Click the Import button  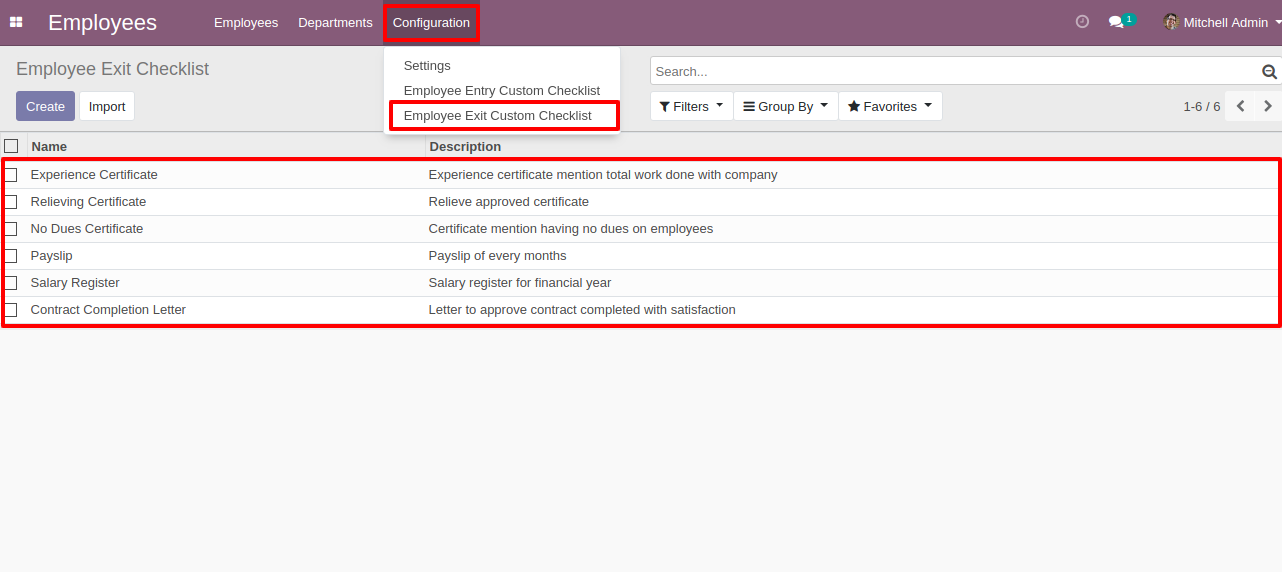(x=107, y=106)
